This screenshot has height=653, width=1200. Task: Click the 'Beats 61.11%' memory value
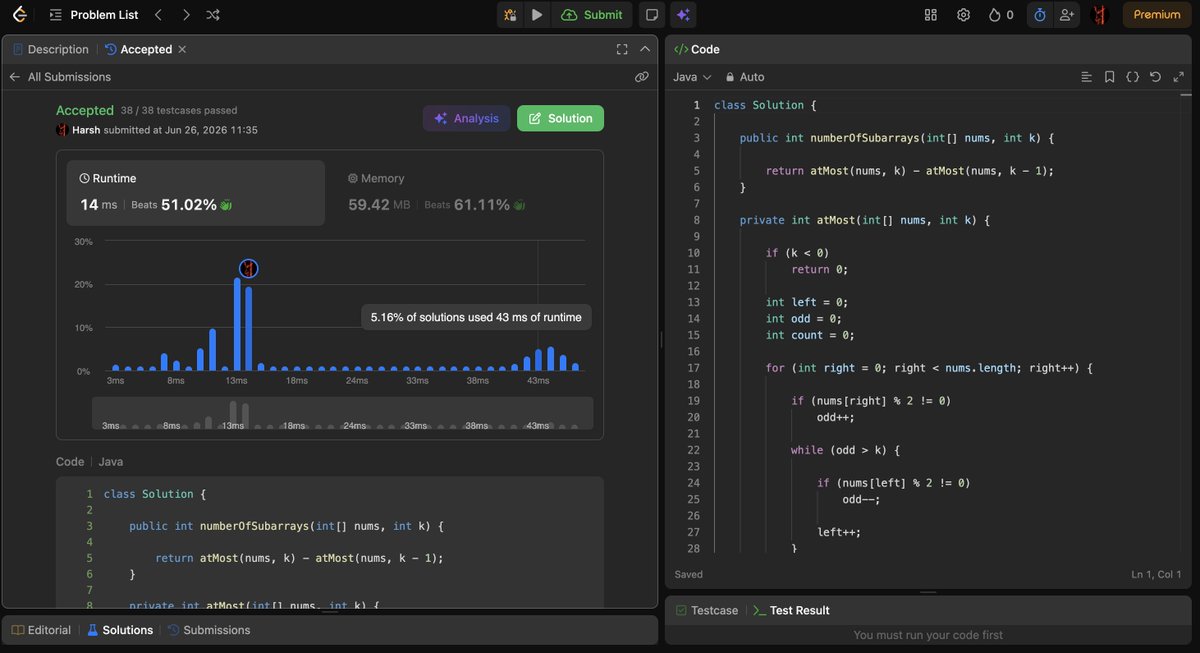pos(475,204)
